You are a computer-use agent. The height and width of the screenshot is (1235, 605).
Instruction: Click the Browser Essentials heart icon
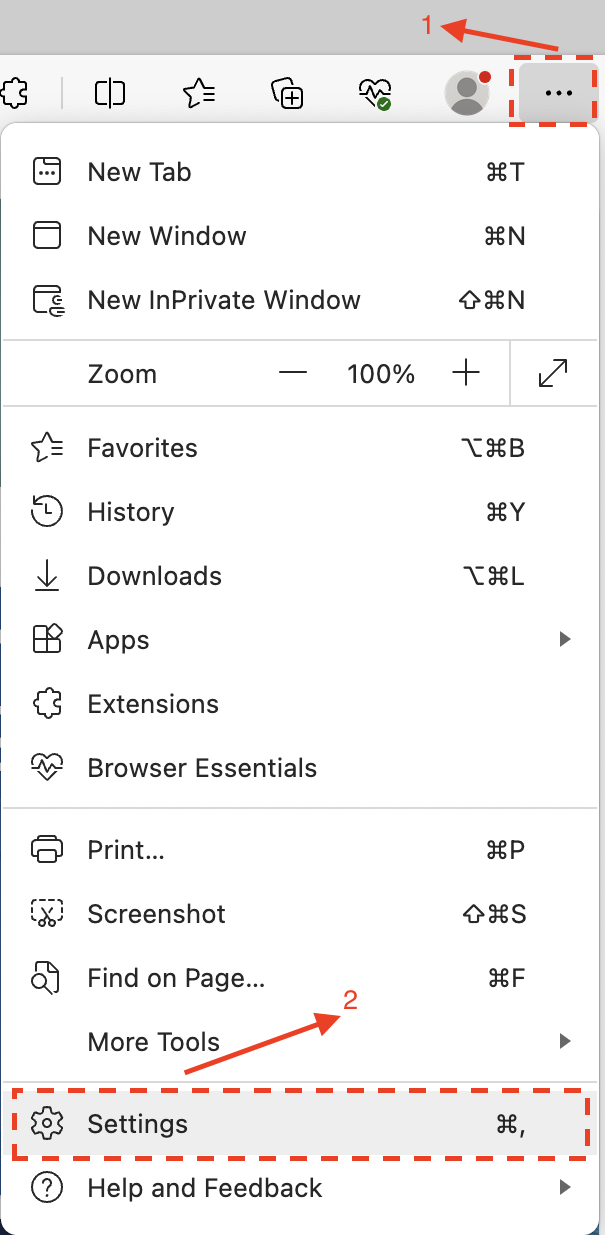coord(376,93)
